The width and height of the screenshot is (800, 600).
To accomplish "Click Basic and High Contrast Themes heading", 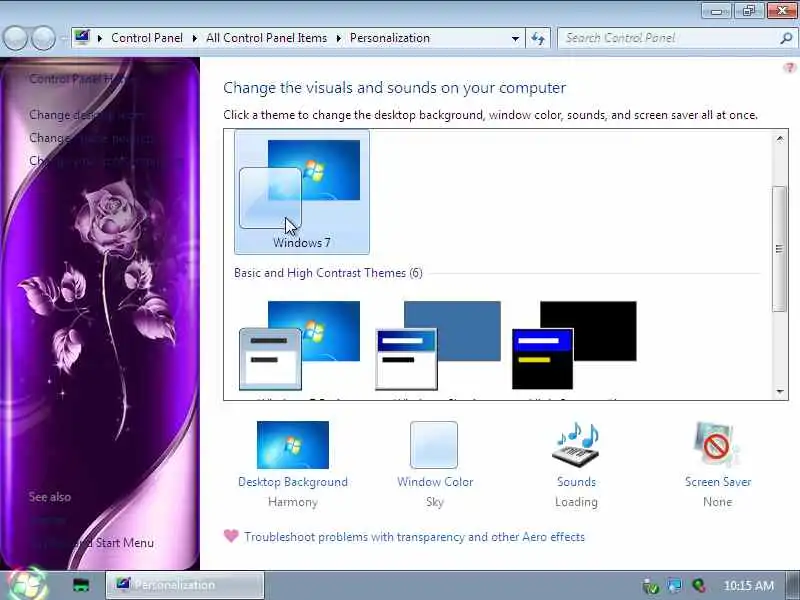I will pyautogui.click(x=328, y=273).
